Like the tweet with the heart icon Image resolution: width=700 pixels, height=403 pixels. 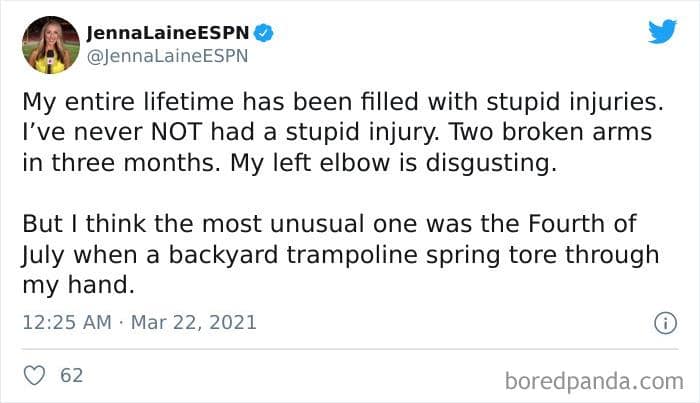point(33,376)
